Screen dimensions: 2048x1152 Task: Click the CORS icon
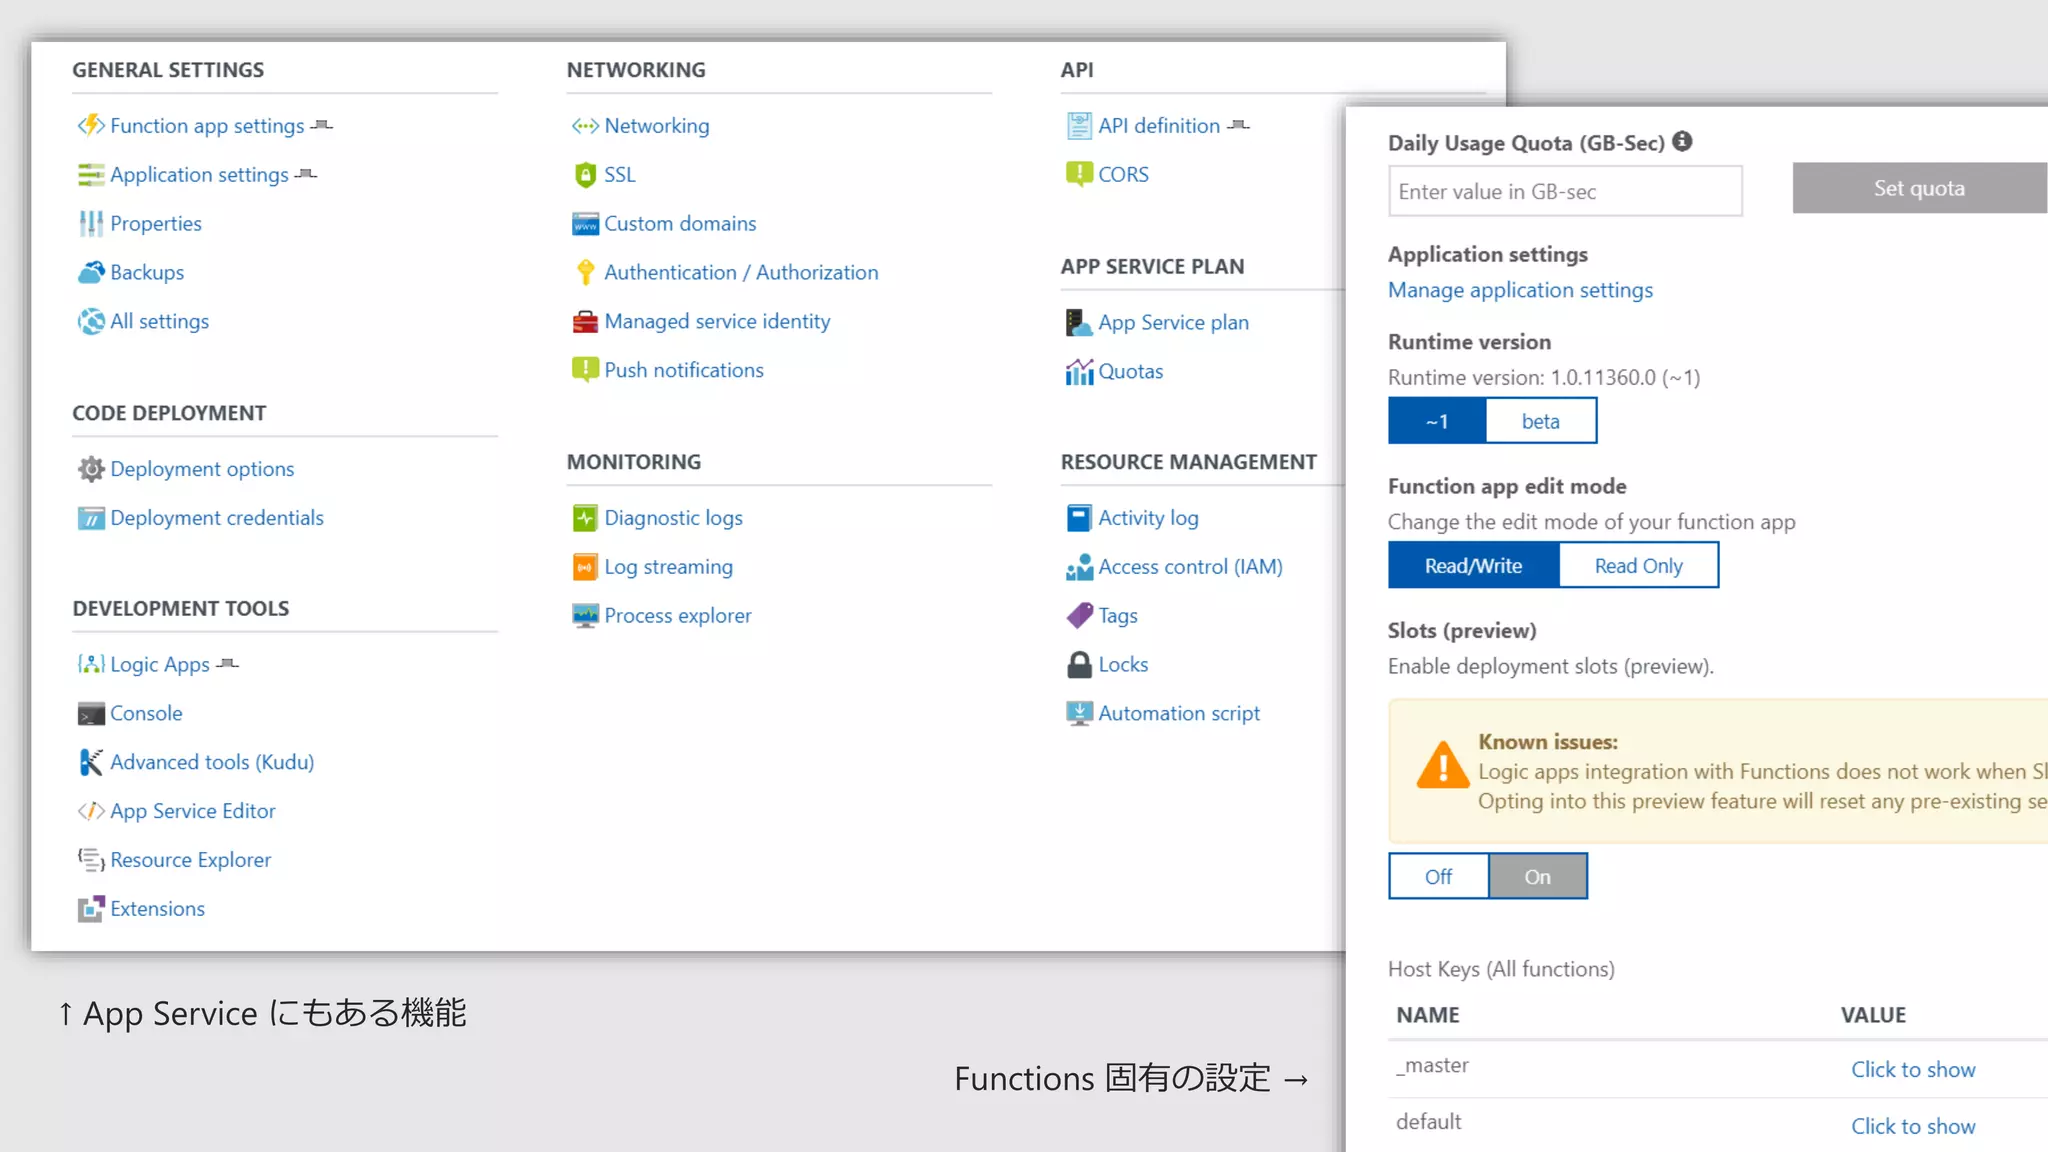pos(1079,174)
